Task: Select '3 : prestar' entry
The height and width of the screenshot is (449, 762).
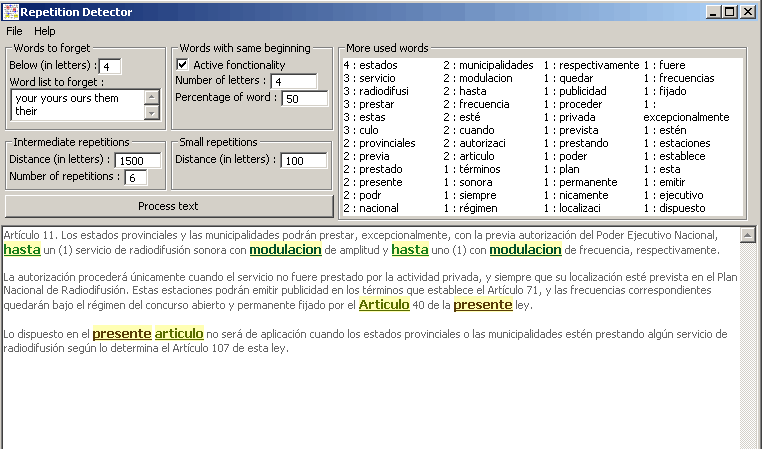Action: pos(369,104)
